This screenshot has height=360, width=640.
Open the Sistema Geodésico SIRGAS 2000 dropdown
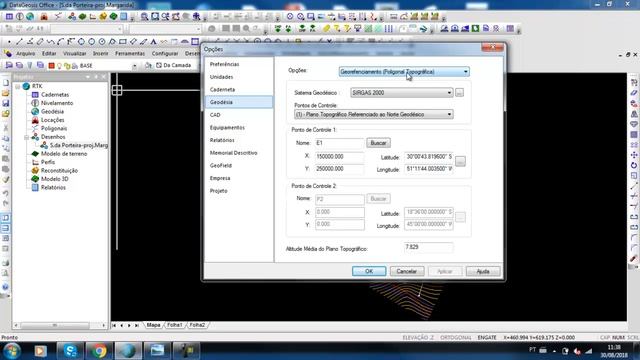pos(402,93)
